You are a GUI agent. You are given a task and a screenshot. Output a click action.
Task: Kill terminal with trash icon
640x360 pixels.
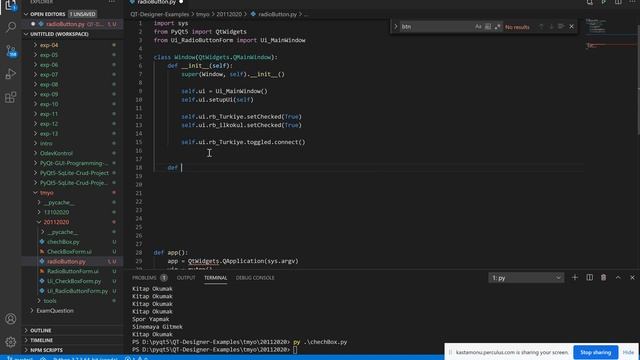(603, 278)
